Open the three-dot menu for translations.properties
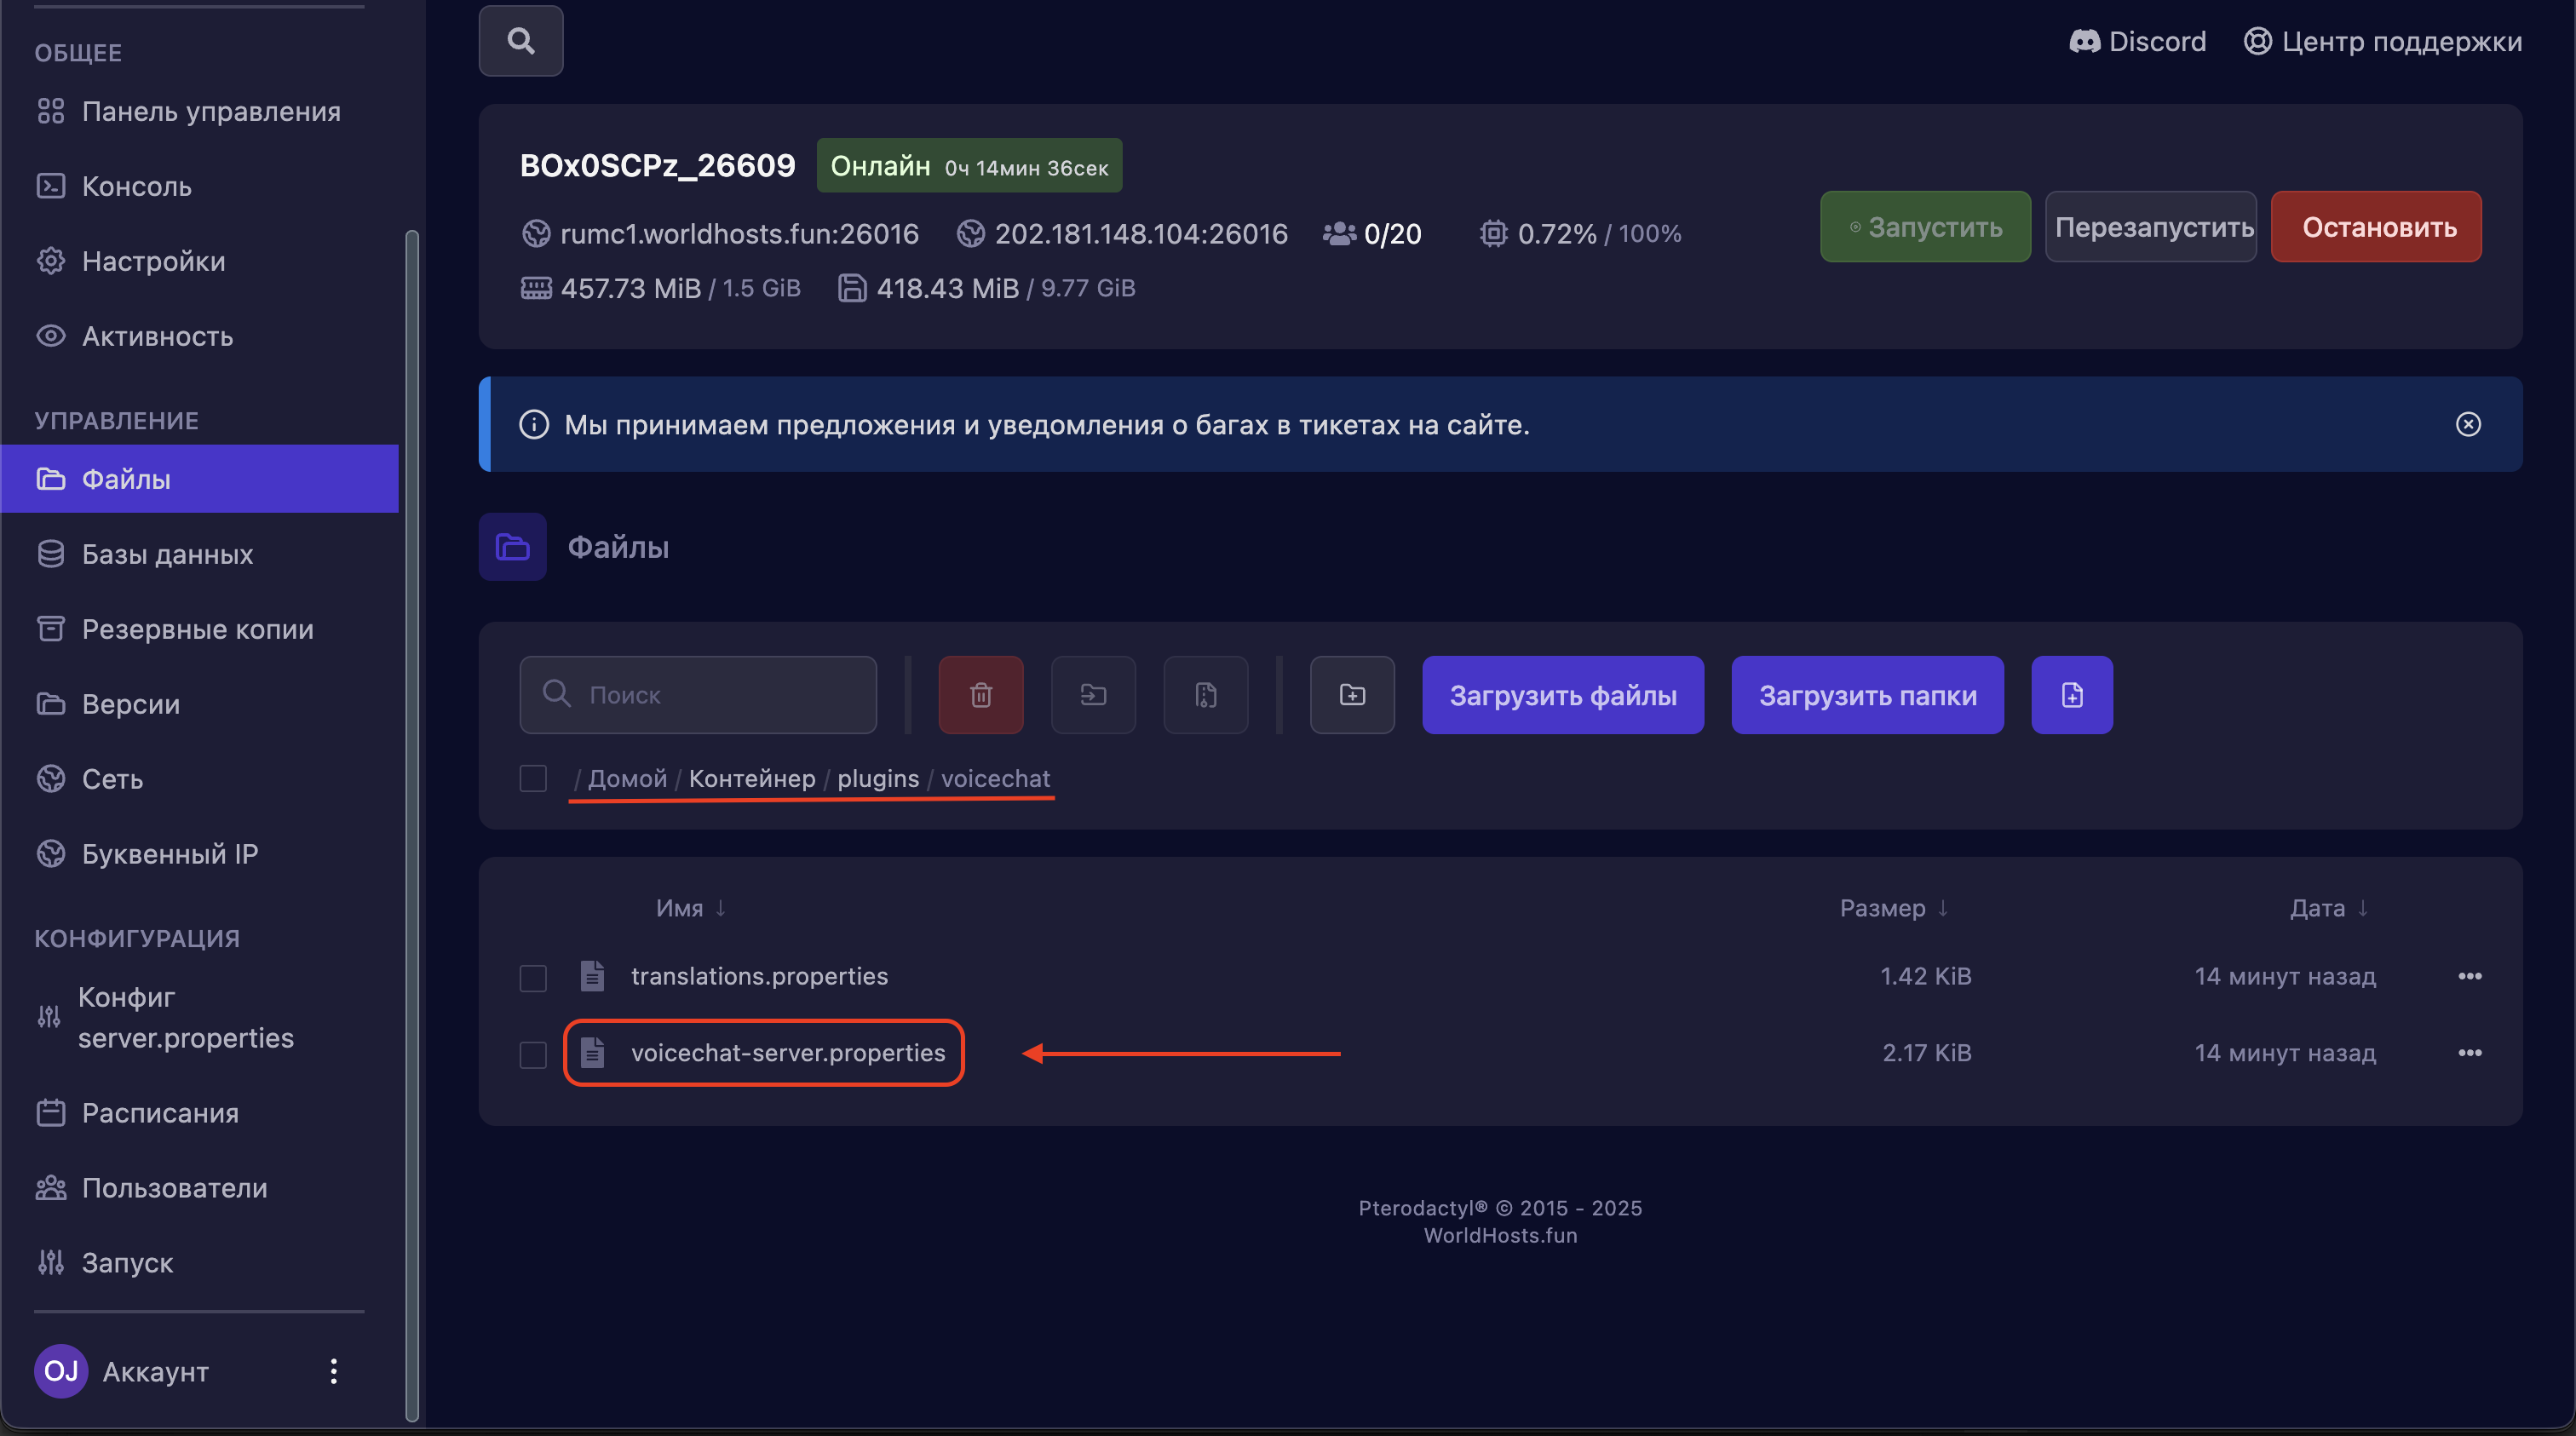The height and width of the screenshot is (1436, 2576). pos(2469,976)
